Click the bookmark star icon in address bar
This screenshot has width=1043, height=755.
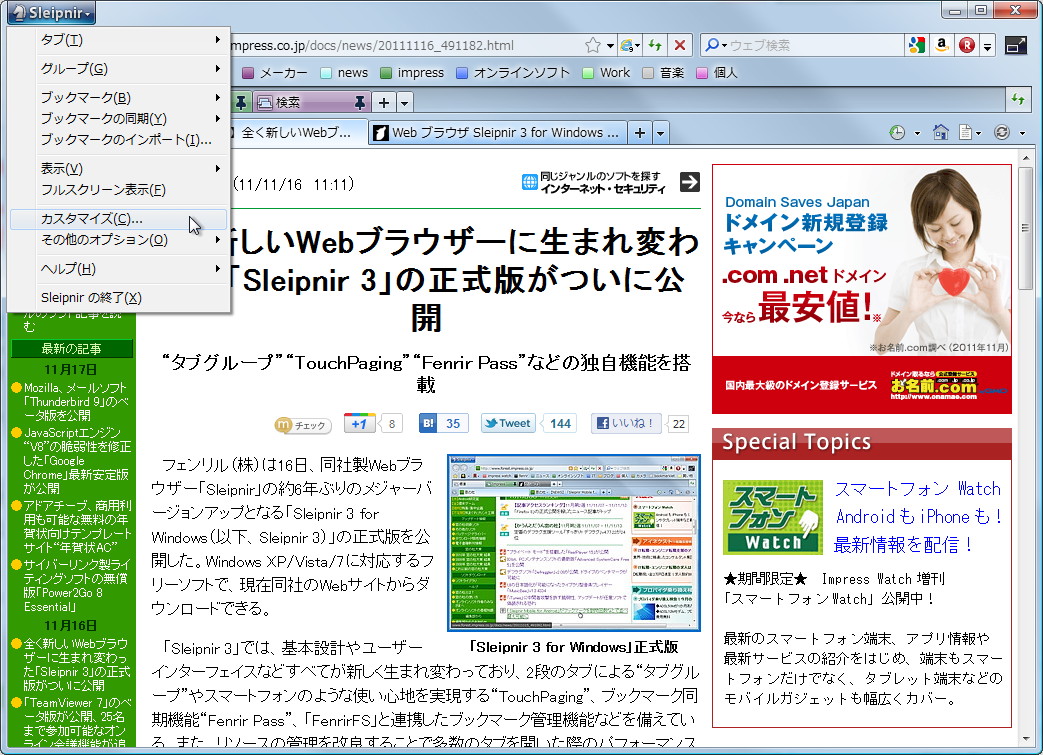592,45
